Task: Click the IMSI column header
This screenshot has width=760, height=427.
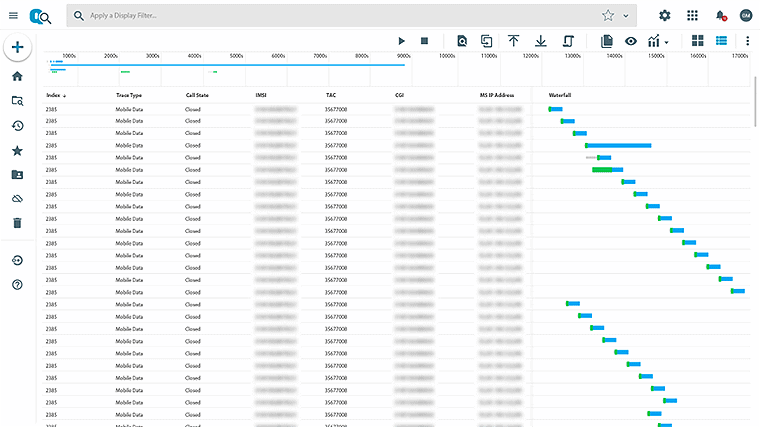Action: (261, 95)
